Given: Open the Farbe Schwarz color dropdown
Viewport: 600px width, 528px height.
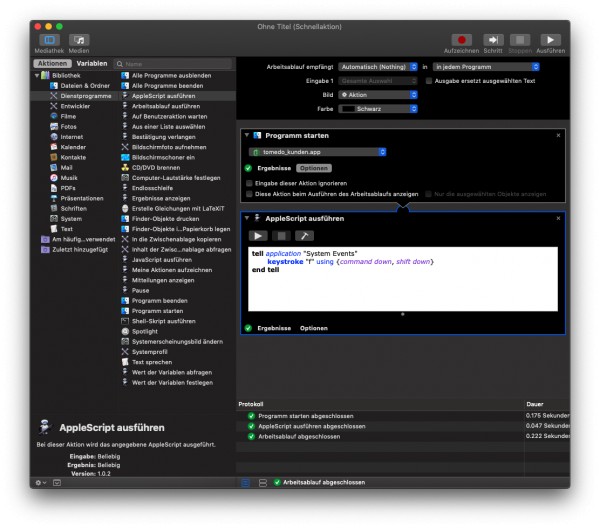Looking at the screenshot, I should click(x=378, y=109).
